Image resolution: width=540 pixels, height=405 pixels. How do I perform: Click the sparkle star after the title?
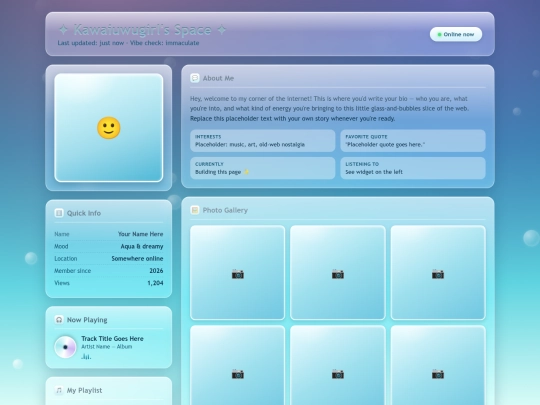(x=222, y=30)
